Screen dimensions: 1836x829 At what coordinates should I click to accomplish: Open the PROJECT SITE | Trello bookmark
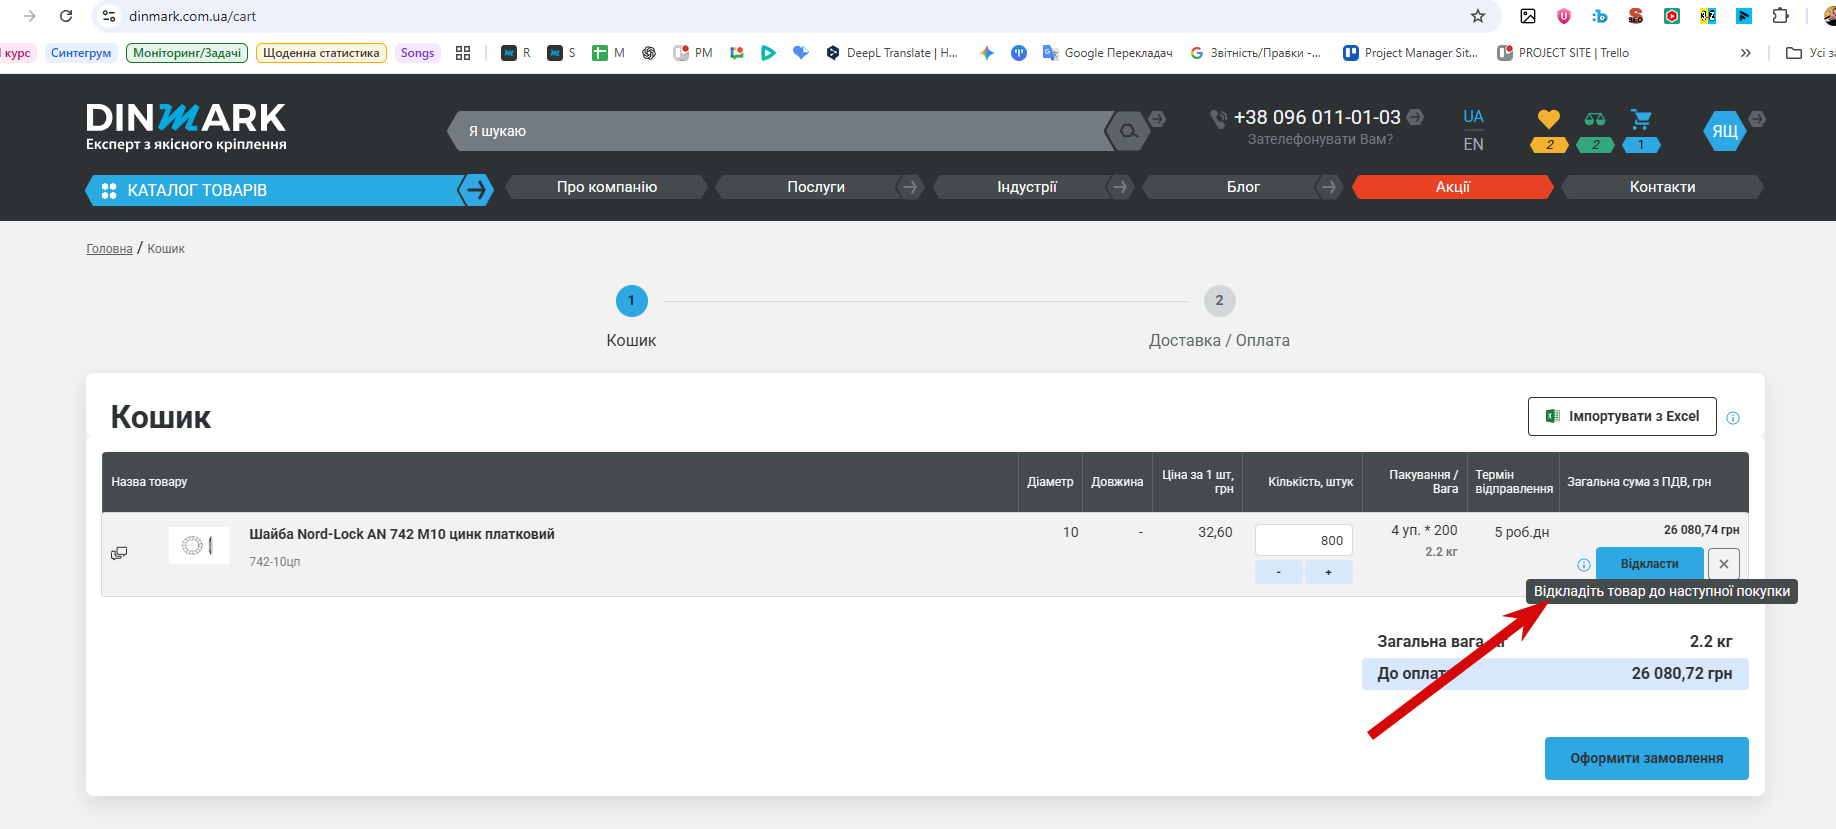1563,53
